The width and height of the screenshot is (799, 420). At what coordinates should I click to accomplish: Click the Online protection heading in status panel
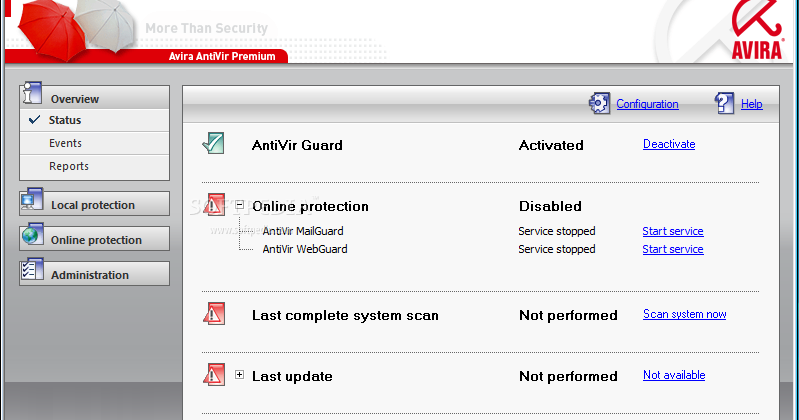[x=310, y=206]
